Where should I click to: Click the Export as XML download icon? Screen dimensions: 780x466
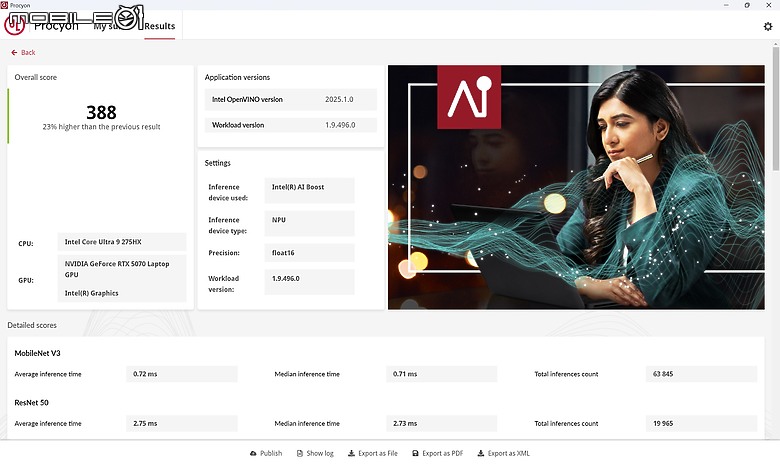481,453
